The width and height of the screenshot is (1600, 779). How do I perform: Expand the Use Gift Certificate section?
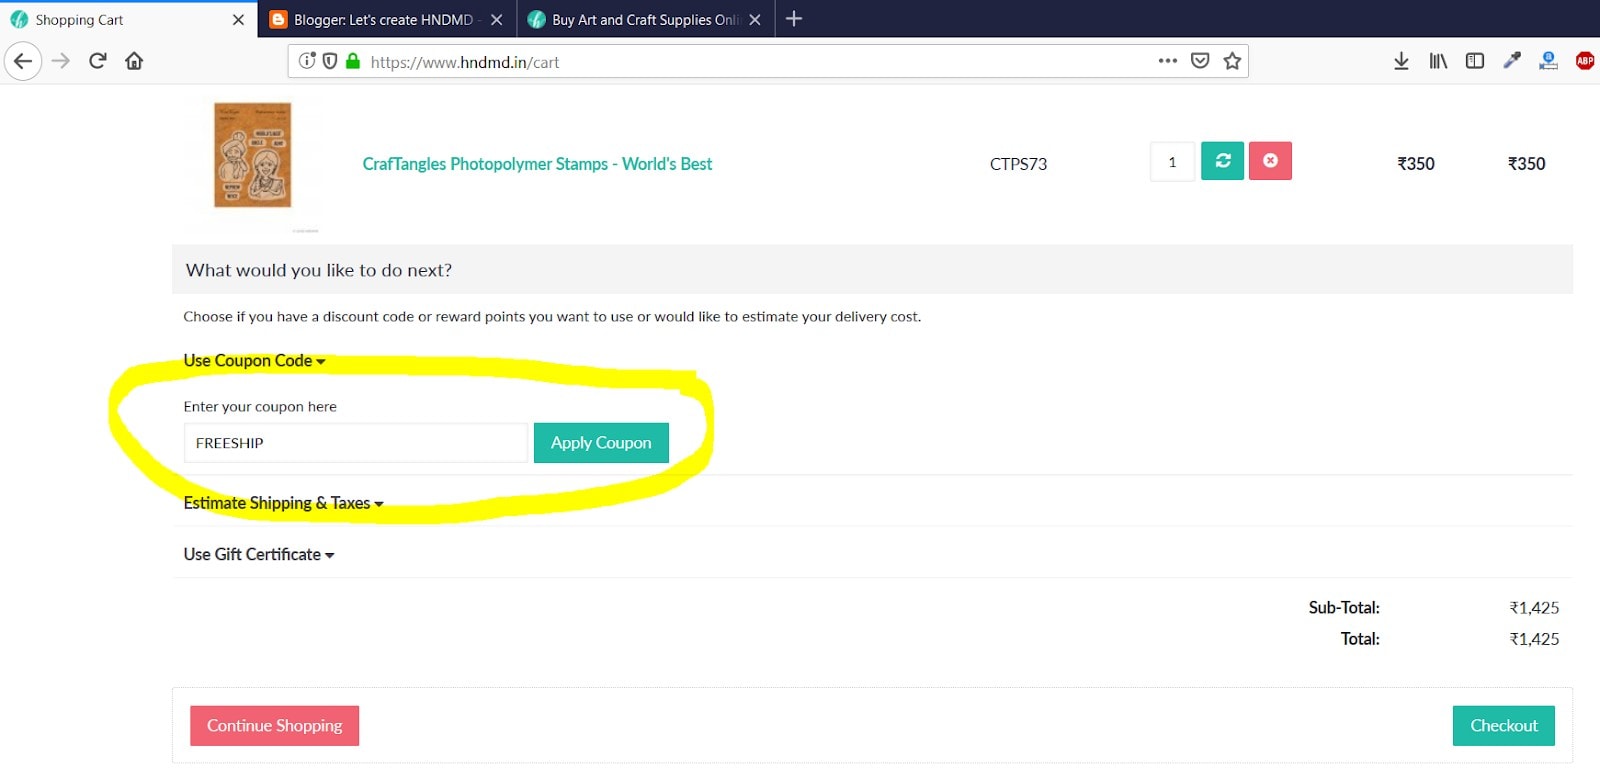[258, 554]
